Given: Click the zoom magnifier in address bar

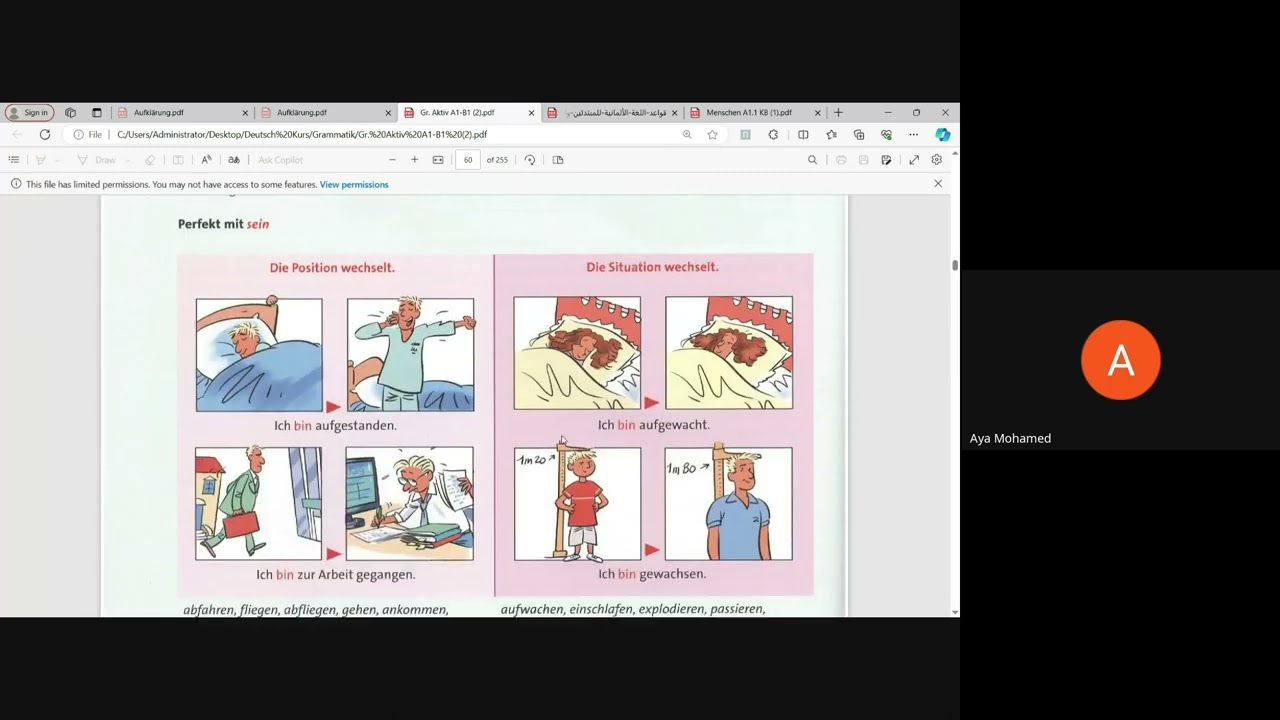Looking at the screenshot, I should click(687, 134).
